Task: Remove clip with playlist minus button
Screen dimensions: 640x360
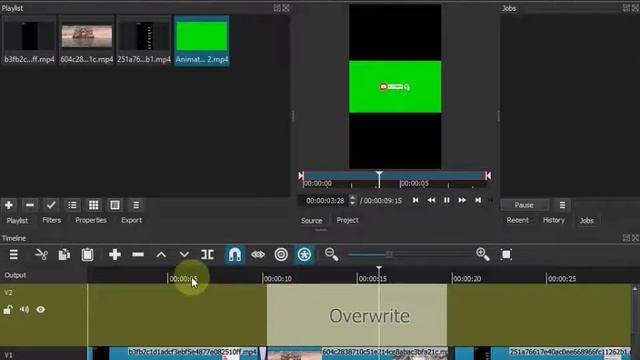Action: [30, 205]
